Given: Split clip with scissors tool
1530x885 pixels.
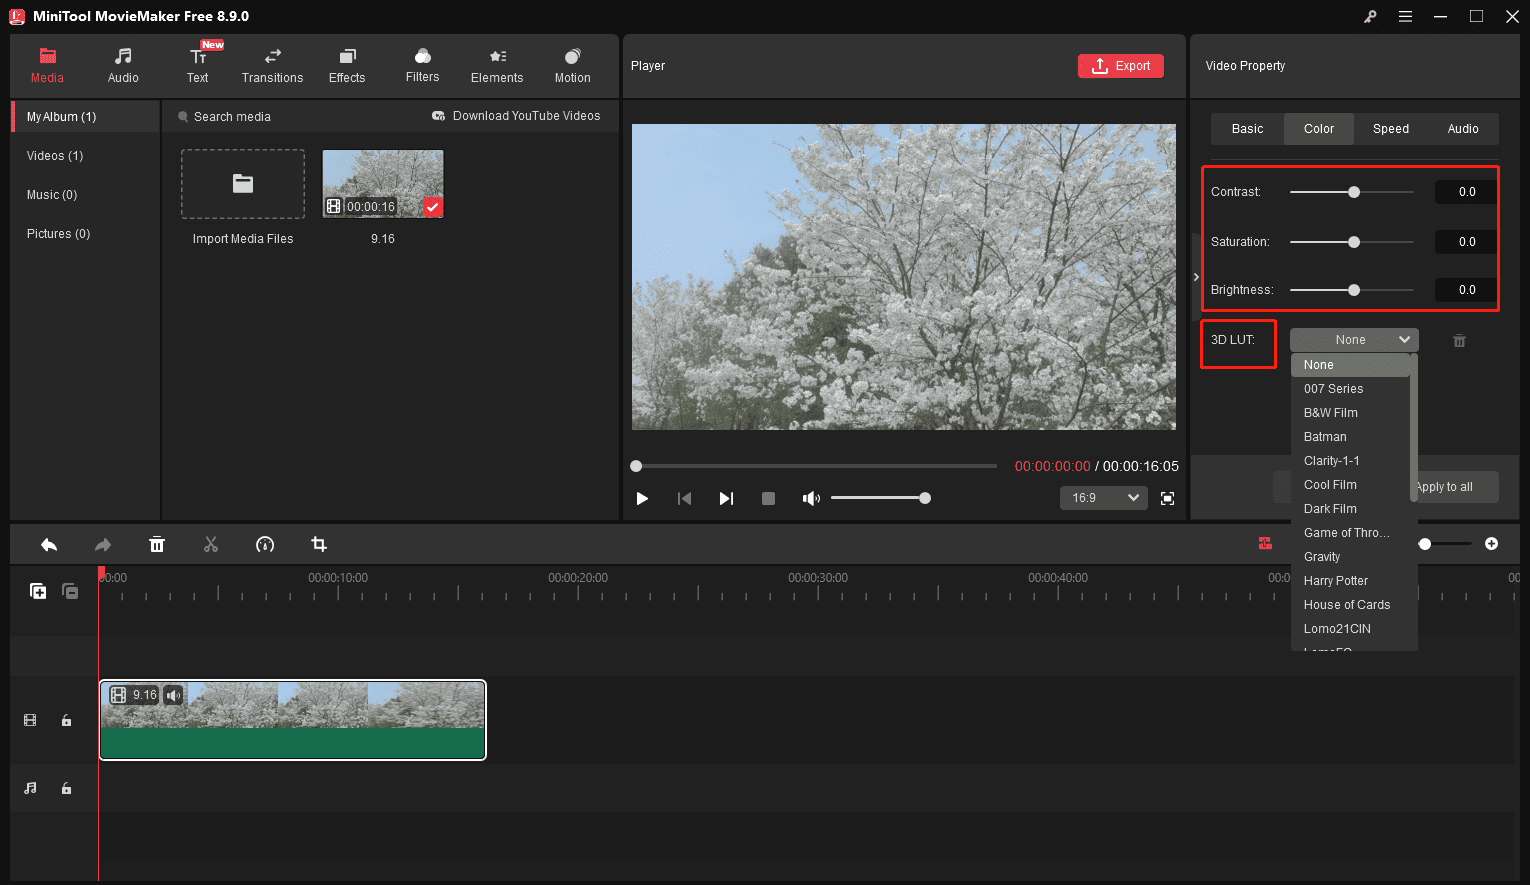Looking at the screenshot, I should coord(210,544).
